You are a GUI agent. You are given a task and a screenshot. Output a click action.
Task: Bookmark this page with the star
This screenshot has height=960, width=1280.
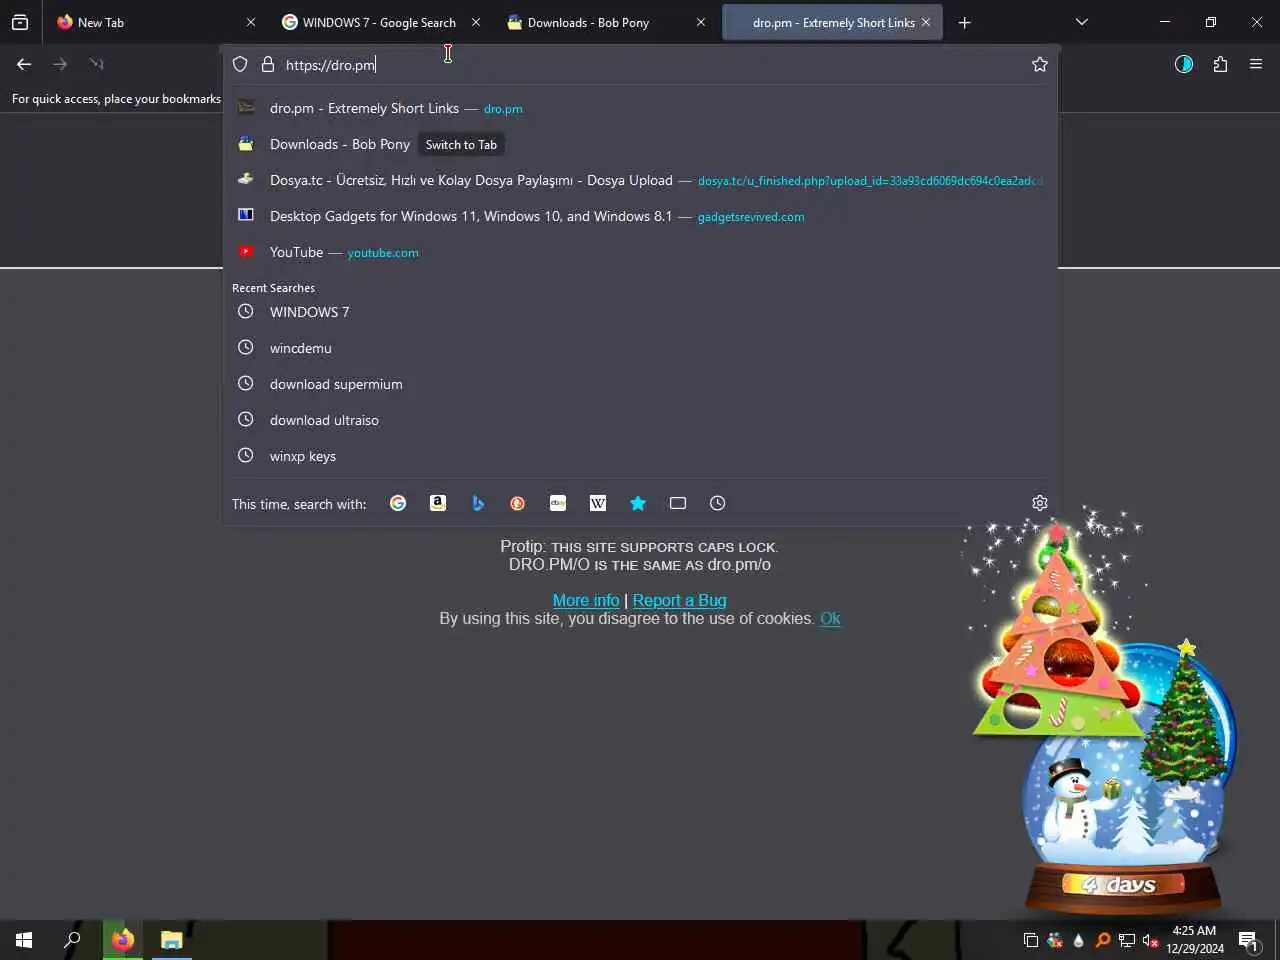1040,64
